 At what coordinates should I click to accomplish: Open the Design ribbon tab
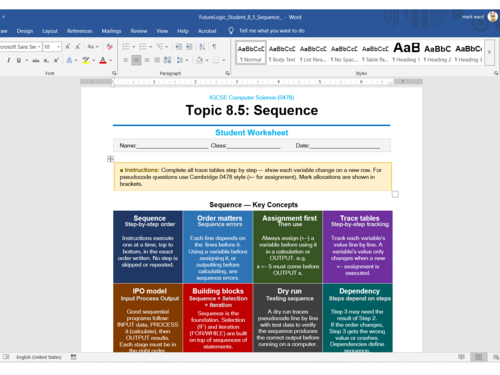click(x=25, y=31)
